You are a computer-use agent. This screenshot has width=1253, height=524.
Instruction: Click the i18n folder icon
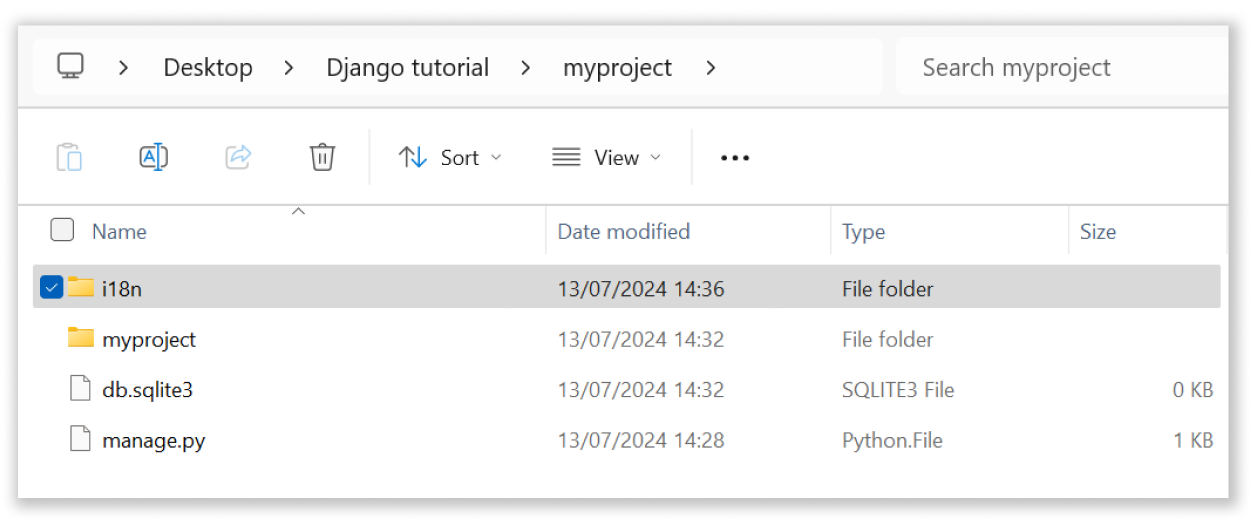pos(81,288)
